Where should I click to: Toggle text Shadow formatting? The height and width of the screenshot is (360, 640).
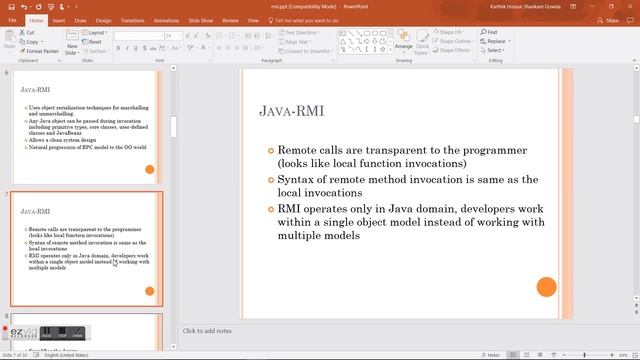[x=144, y=48]
